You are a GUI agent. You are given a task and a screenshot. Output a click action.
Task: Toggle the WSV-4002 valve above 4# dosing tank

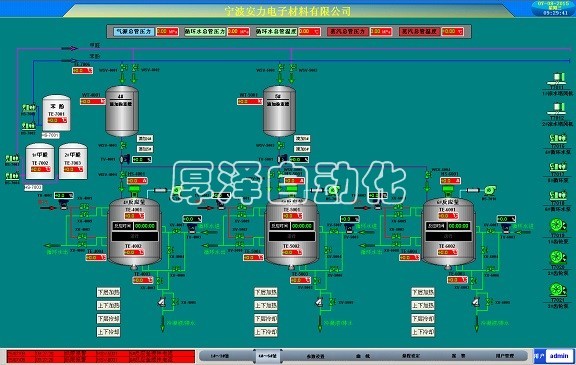[x=135, y=68]
